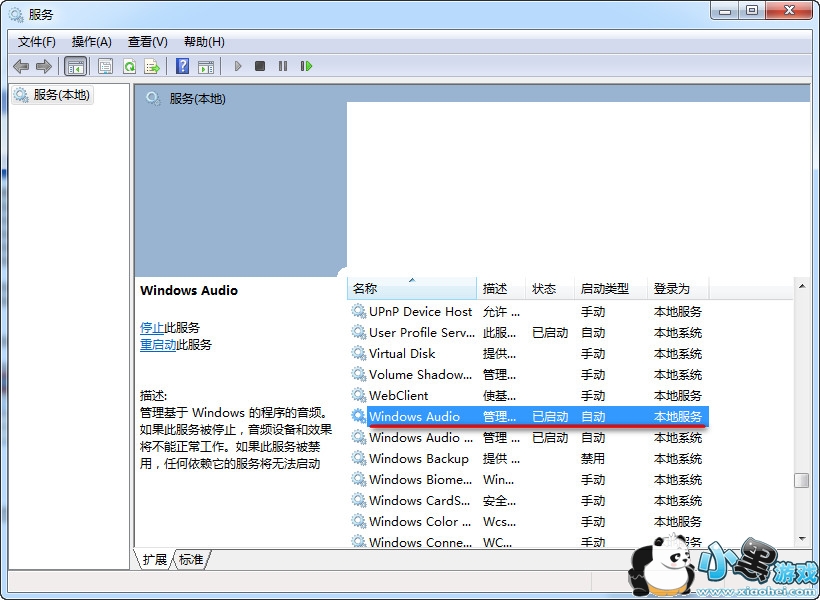The height and width of the screenshot is (600, 820).
Task: Click the 停止 link to stop the service
Action: point(152,327)
